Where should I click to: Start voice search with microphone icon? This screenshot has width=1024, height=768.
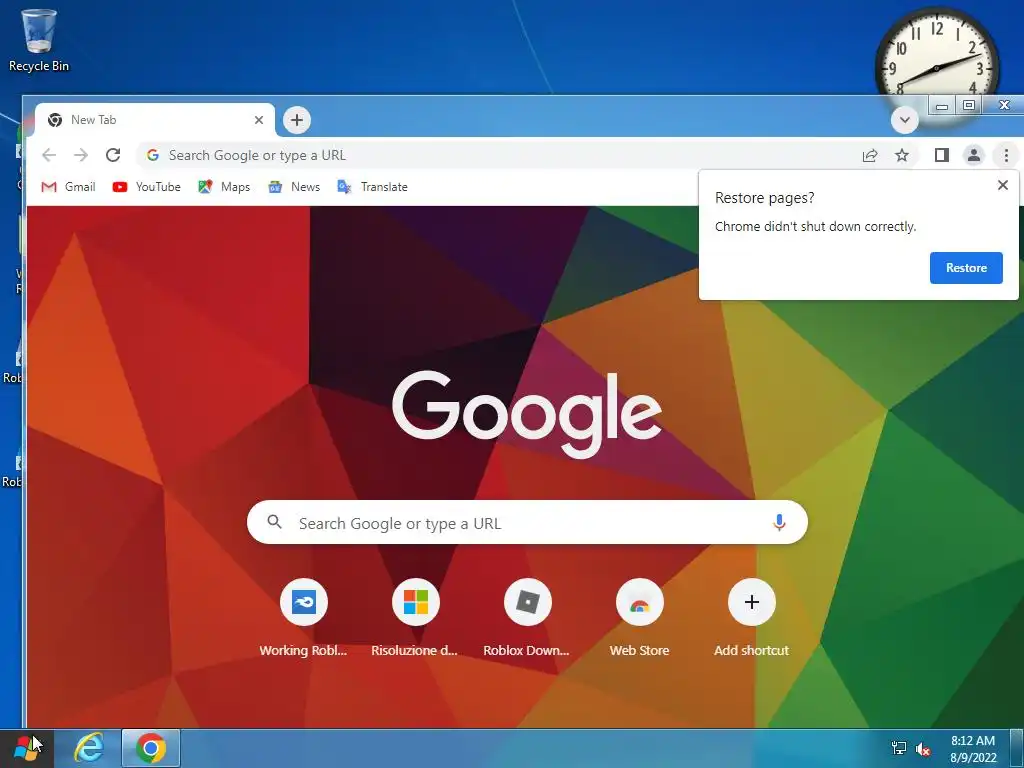(778, 522)
